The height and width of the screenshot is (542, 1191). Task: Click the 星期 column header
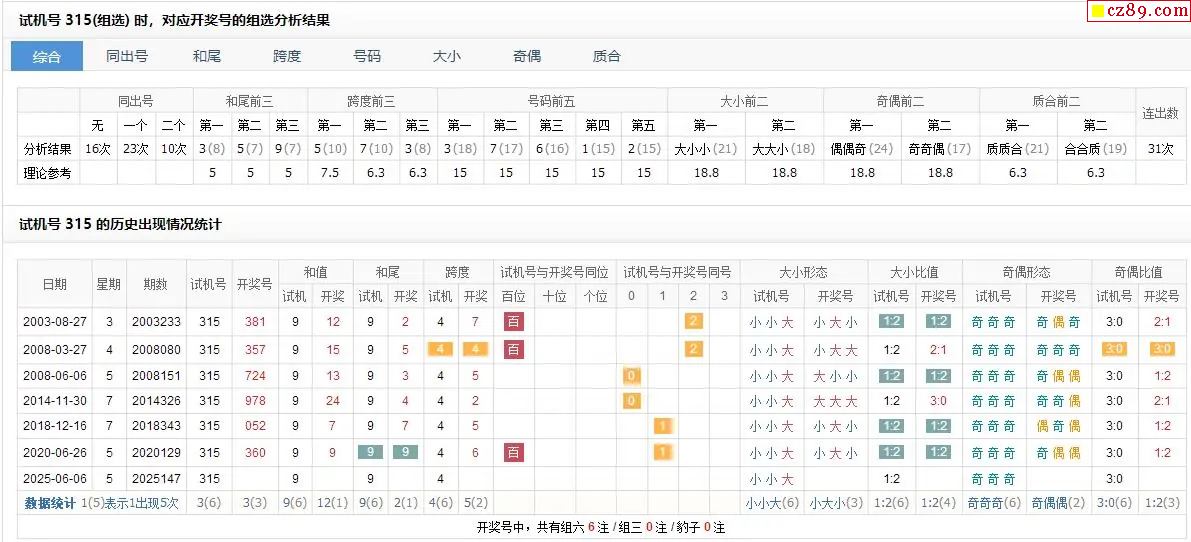coord(109,284)
